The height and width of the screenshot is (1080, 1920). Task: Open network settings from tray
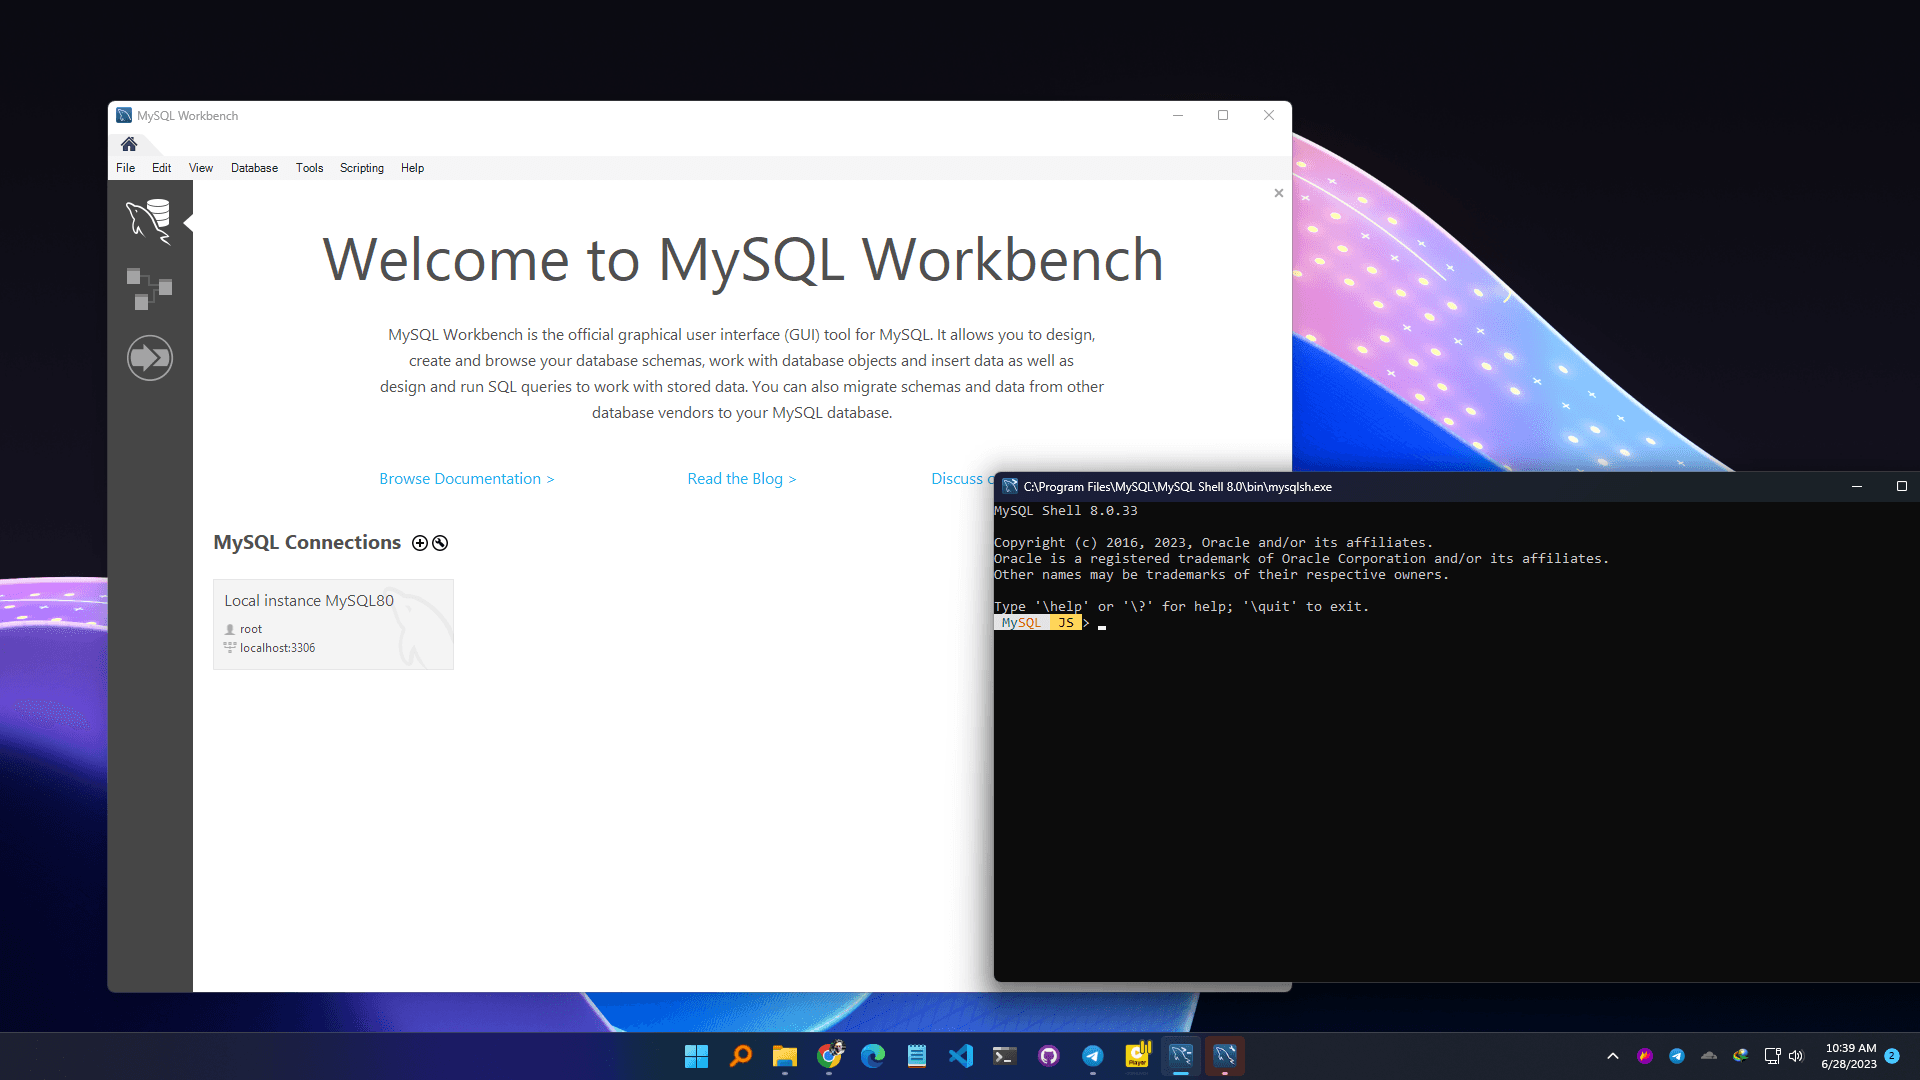coord(1772,1056)
